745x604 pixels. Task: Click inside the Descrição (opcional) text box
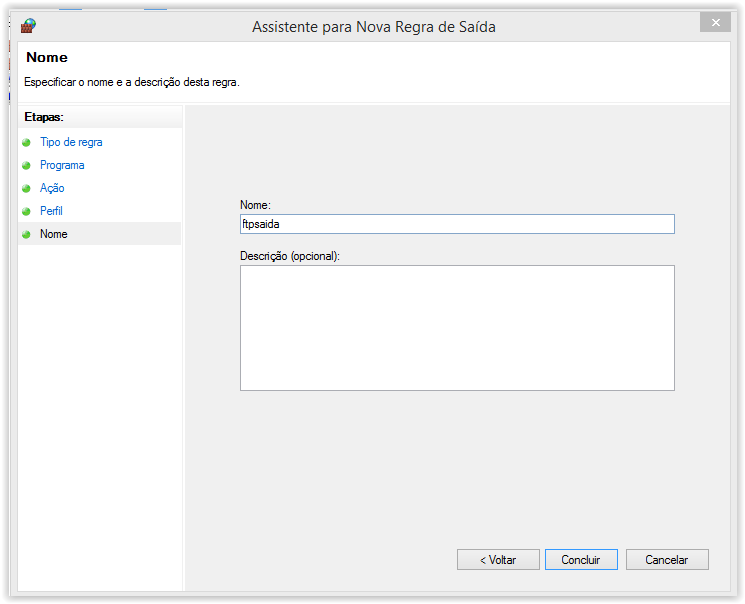457,327
